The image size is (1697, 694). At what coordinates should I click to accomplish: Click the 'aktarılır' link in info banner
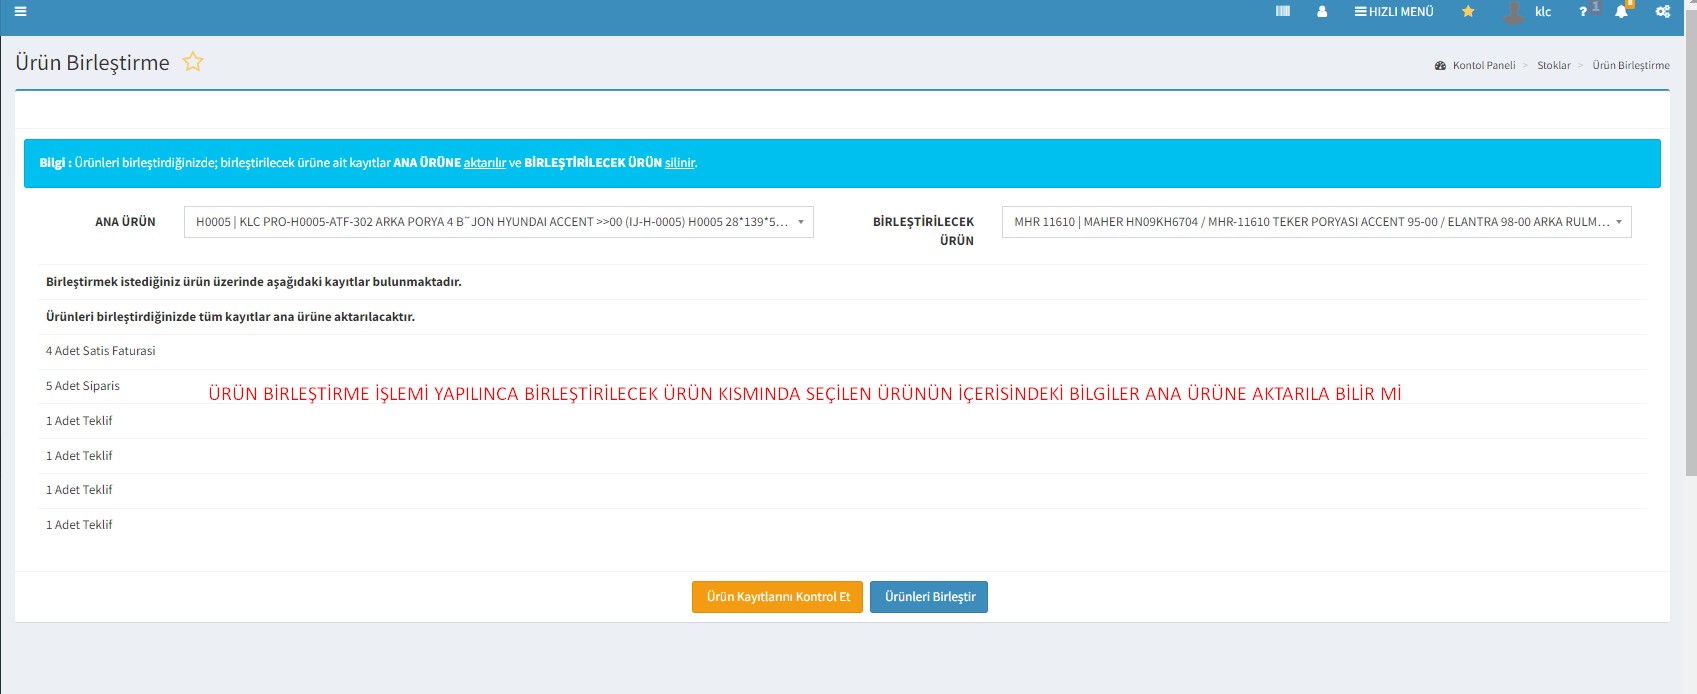(x=484, y=163)
